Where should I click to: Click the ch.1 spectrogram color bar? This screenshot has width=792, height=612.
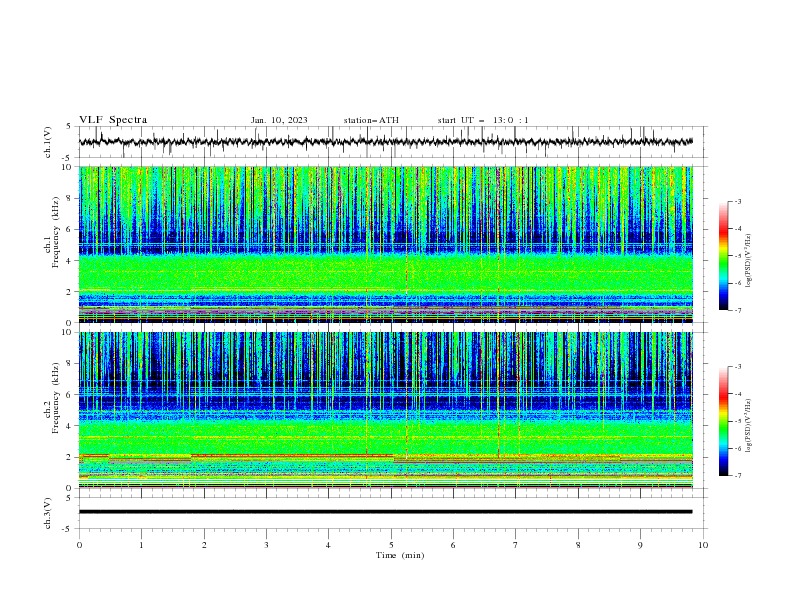[x=723, y=255]
